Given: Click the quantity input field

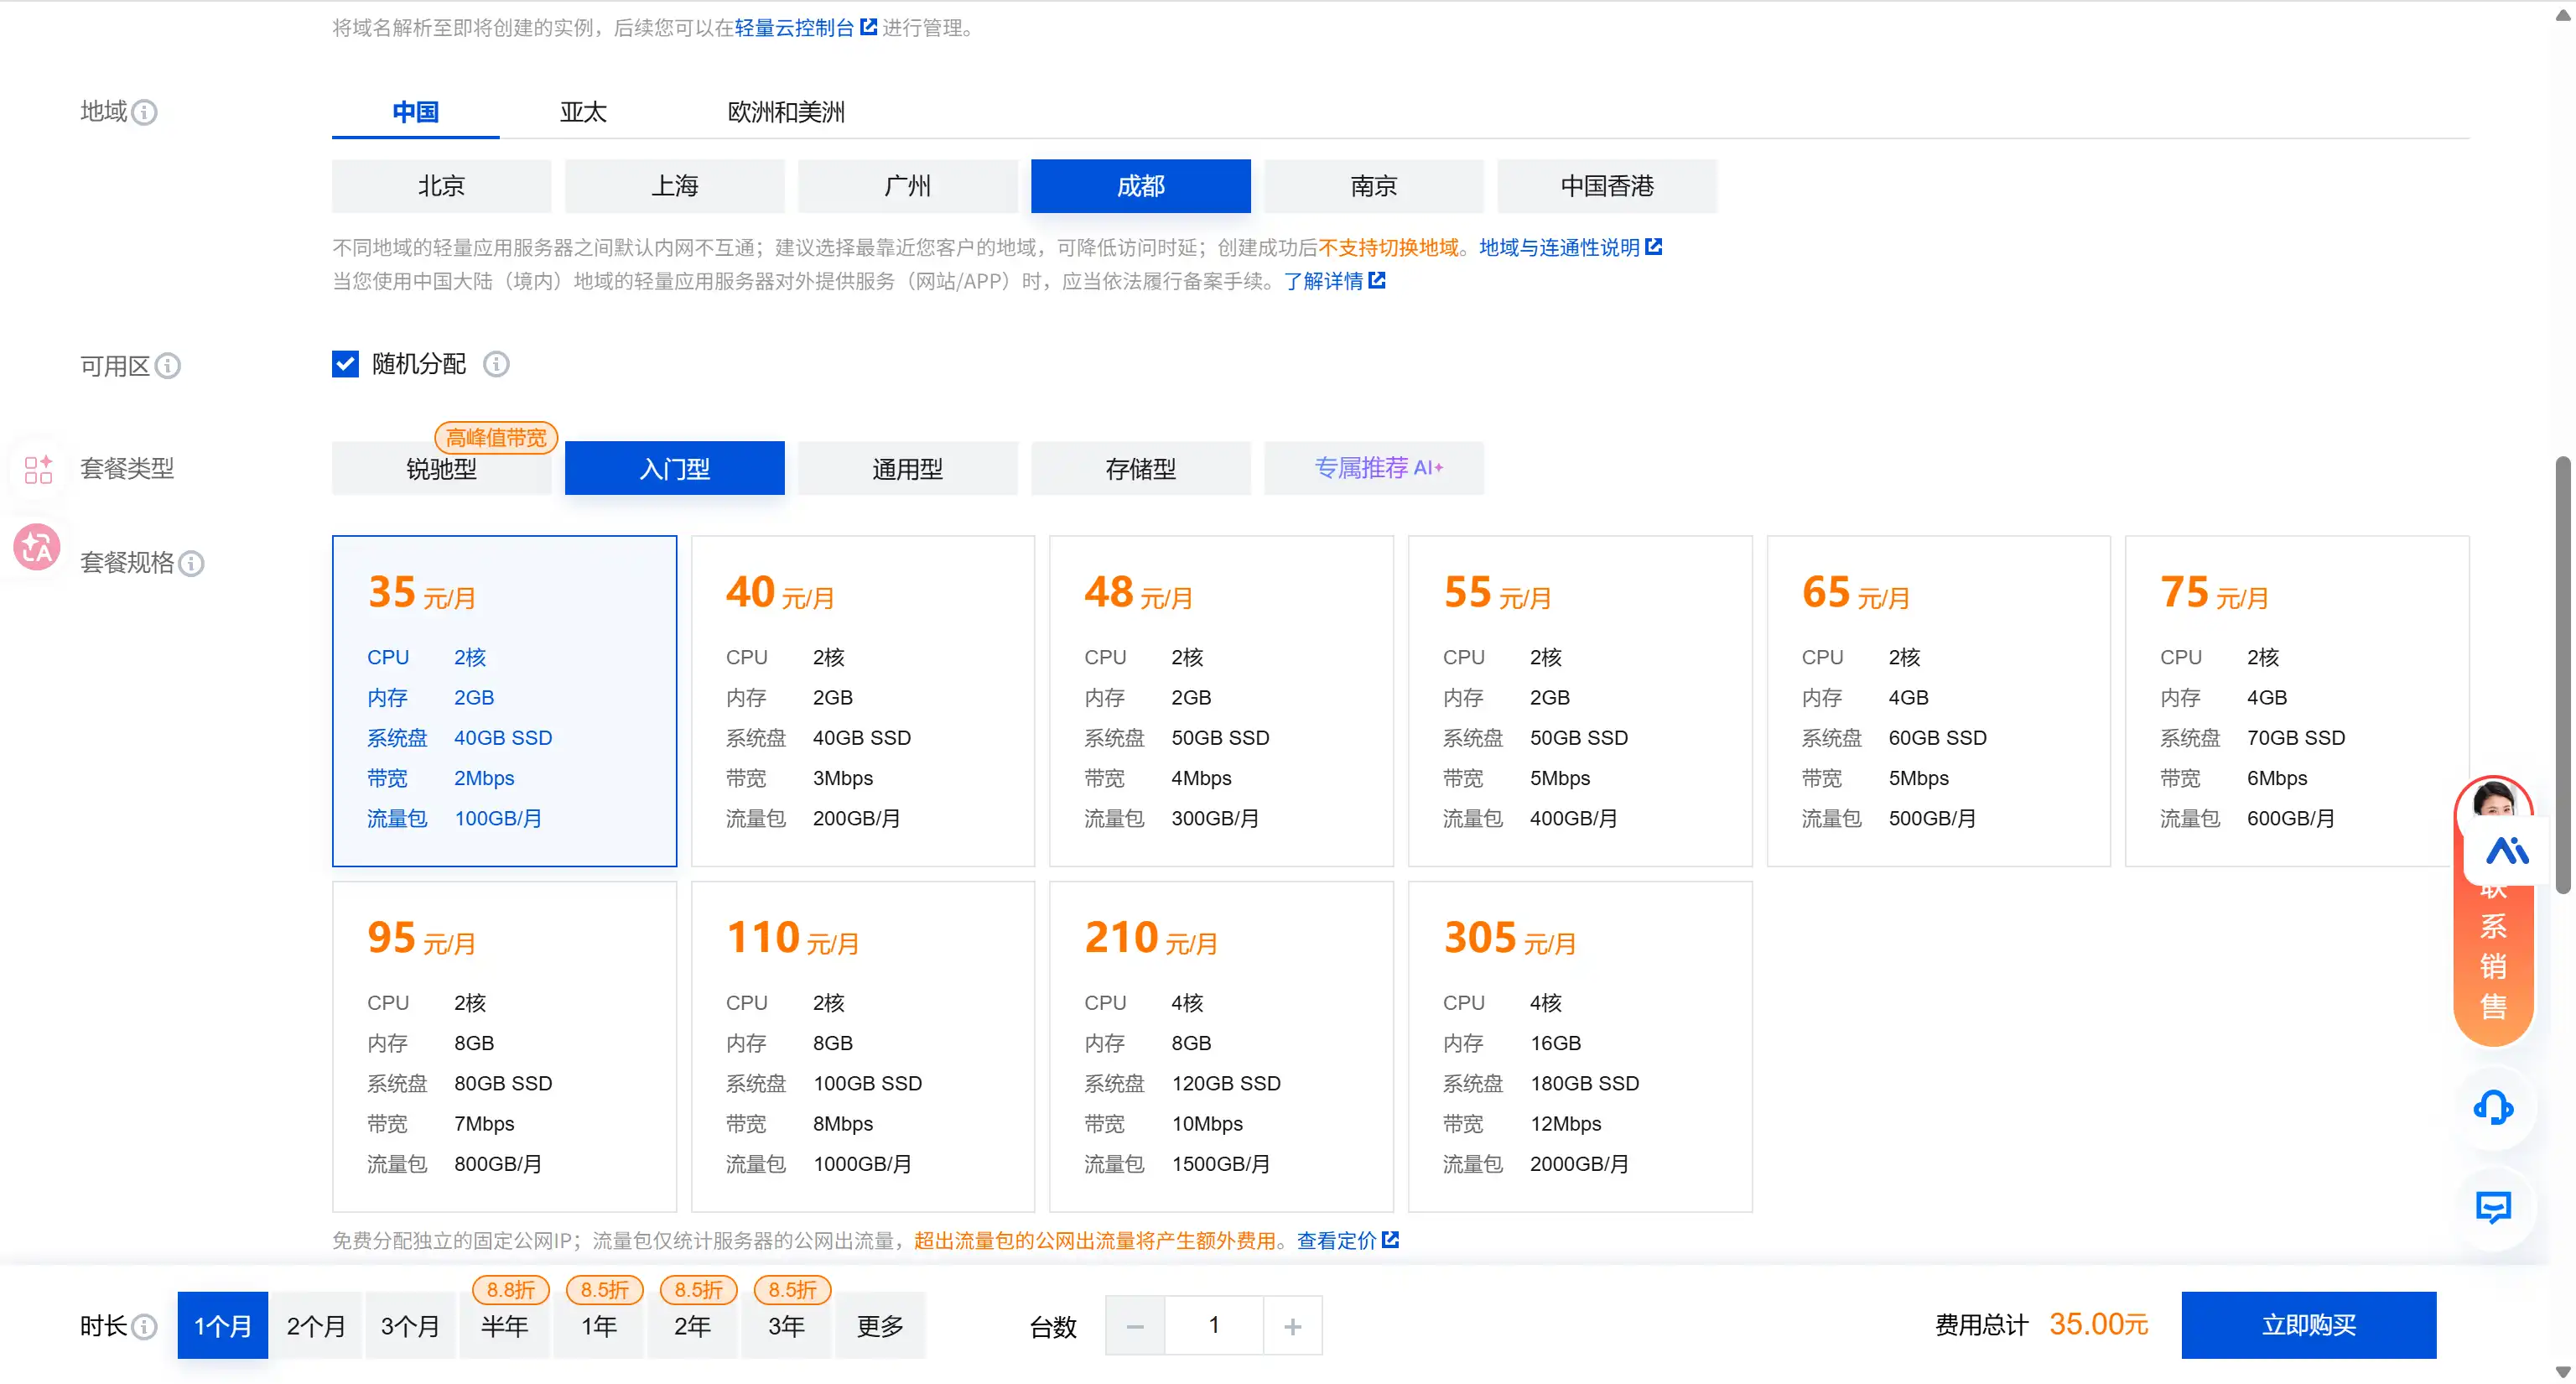Looking at the screenshot, I should point(1213,1326).
